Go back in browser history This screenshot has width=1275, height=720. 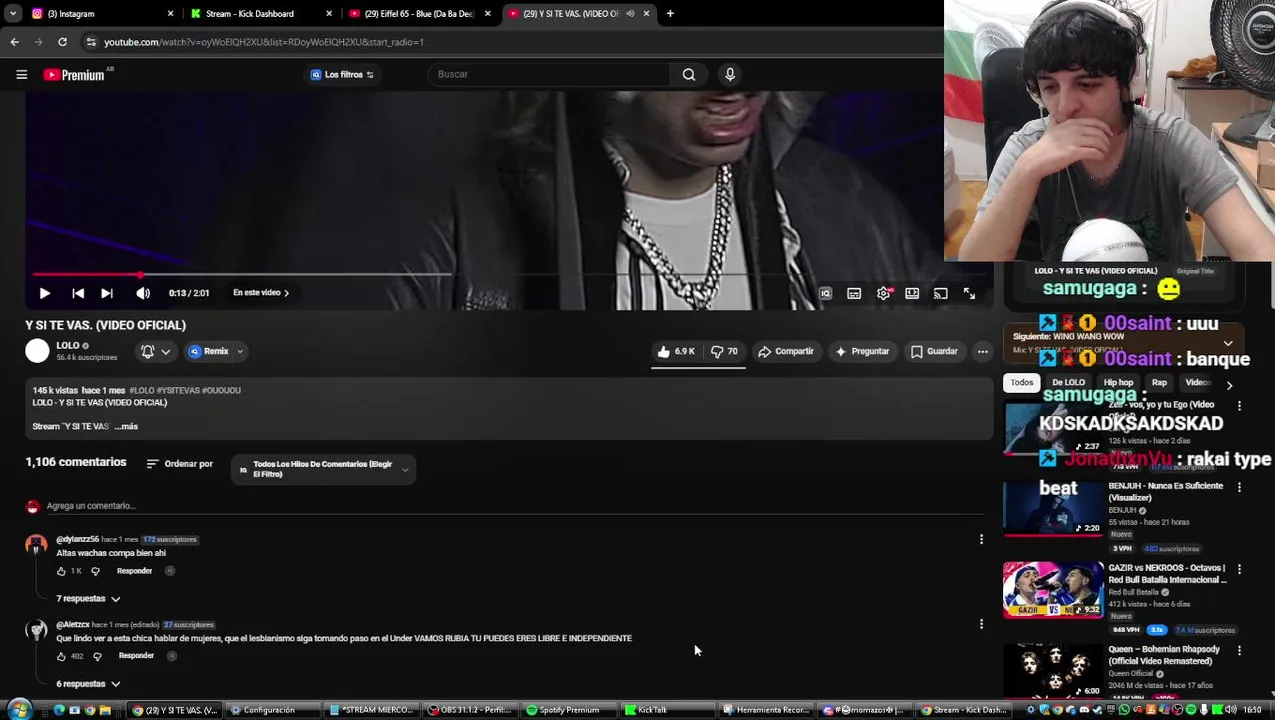(14, 42)
